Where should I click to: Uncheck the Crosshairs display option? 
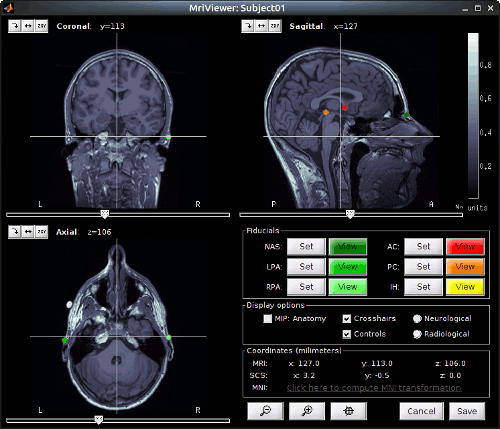(x=347, y=319)
